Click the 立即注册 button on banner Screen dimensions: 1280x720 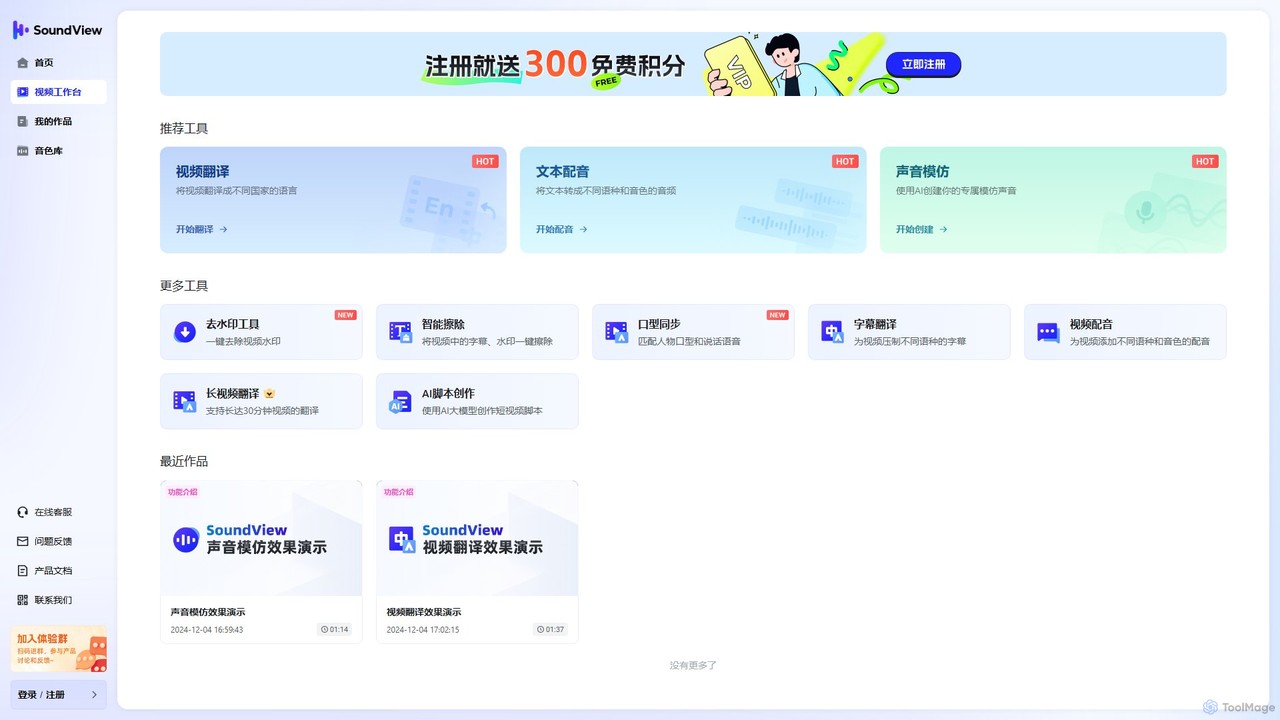[923, 64]
